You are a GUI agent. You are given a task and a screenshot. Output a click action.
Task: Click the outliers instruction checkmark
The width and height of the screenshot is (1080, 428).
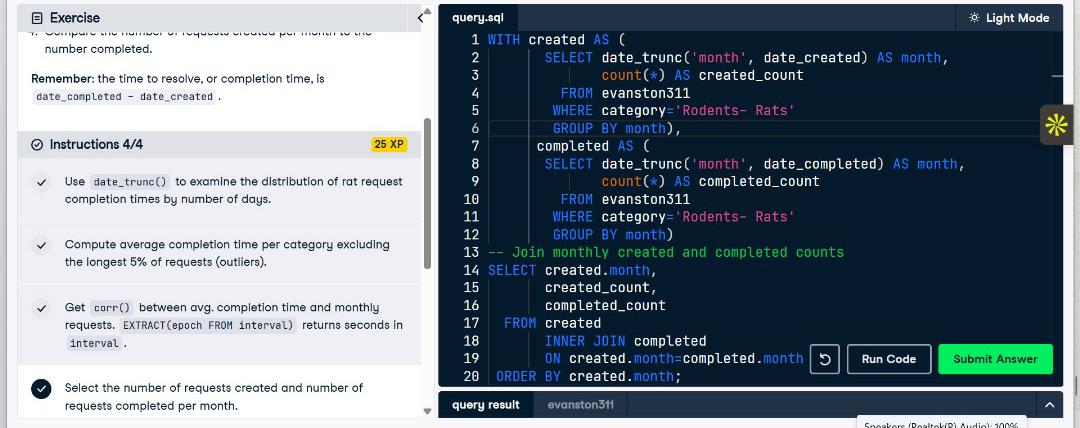pos(41,245)
